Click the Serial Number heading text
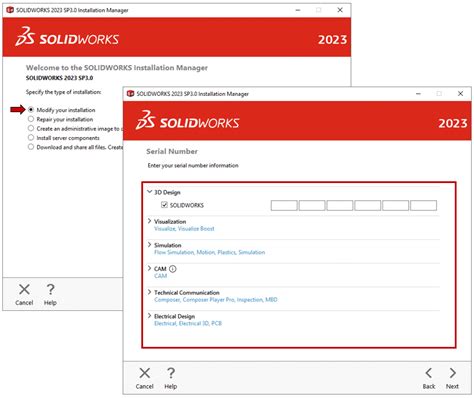474x398 pixels. point(172,151)
